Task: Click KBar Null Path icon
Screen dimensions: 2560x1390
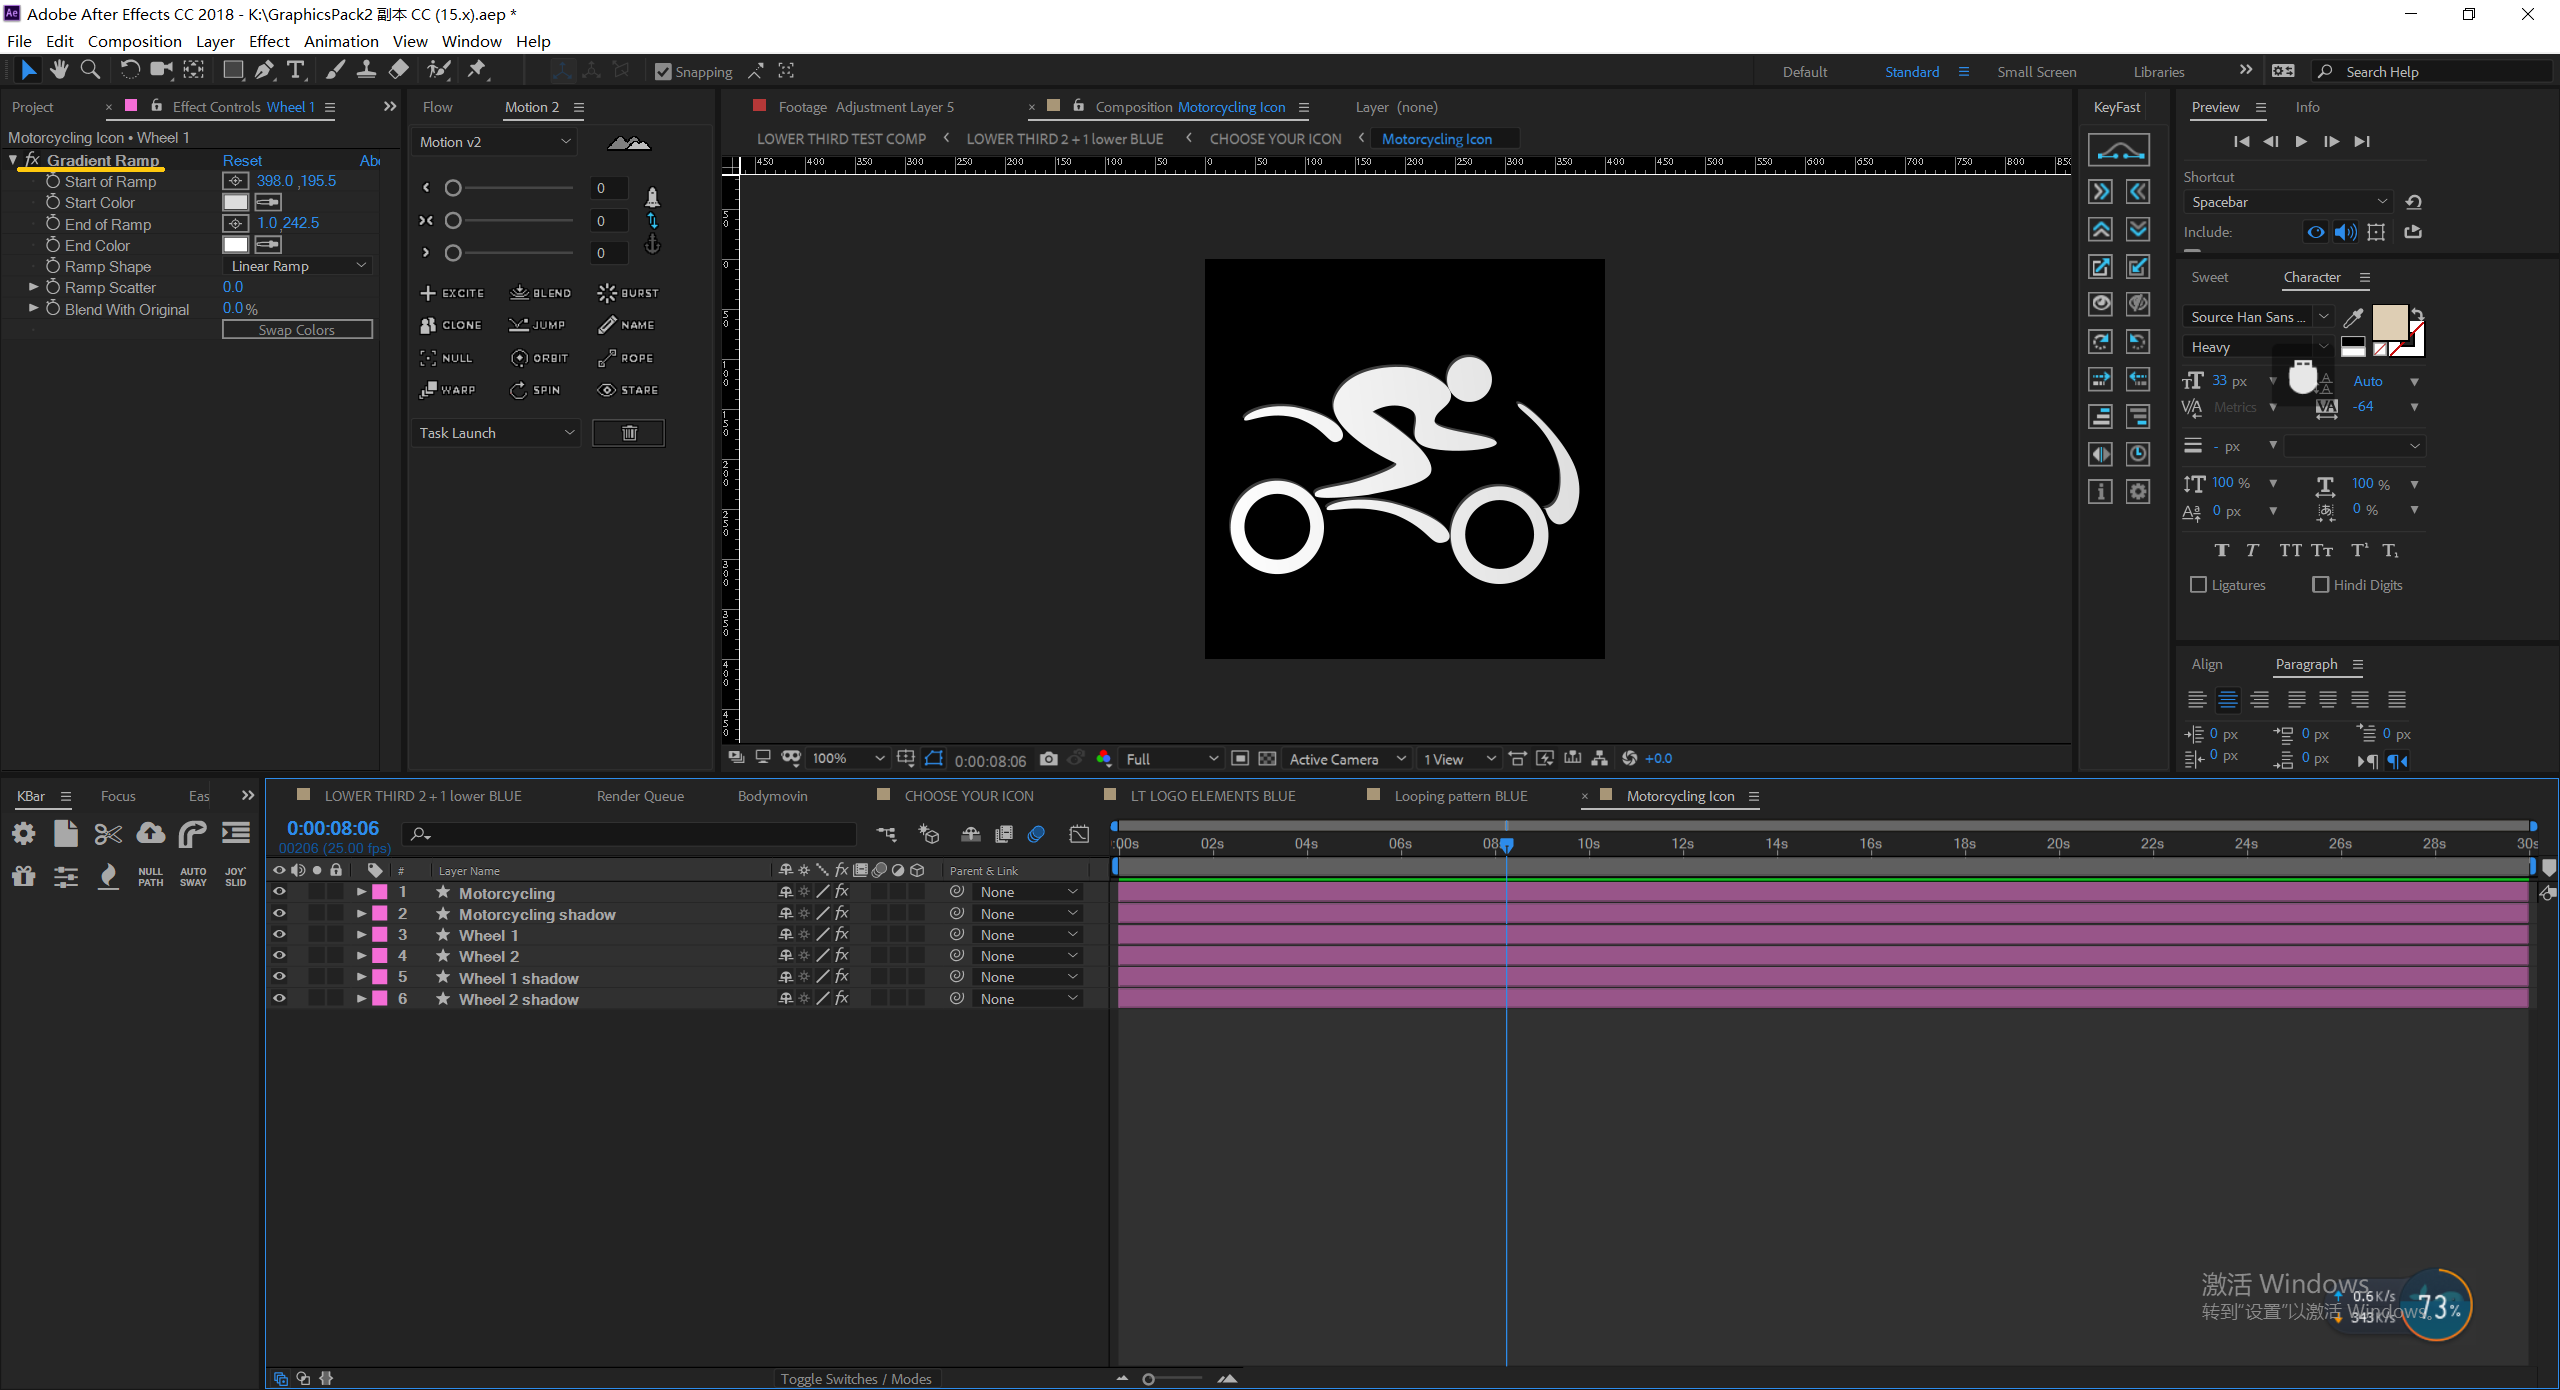Action: pos(150,877)
